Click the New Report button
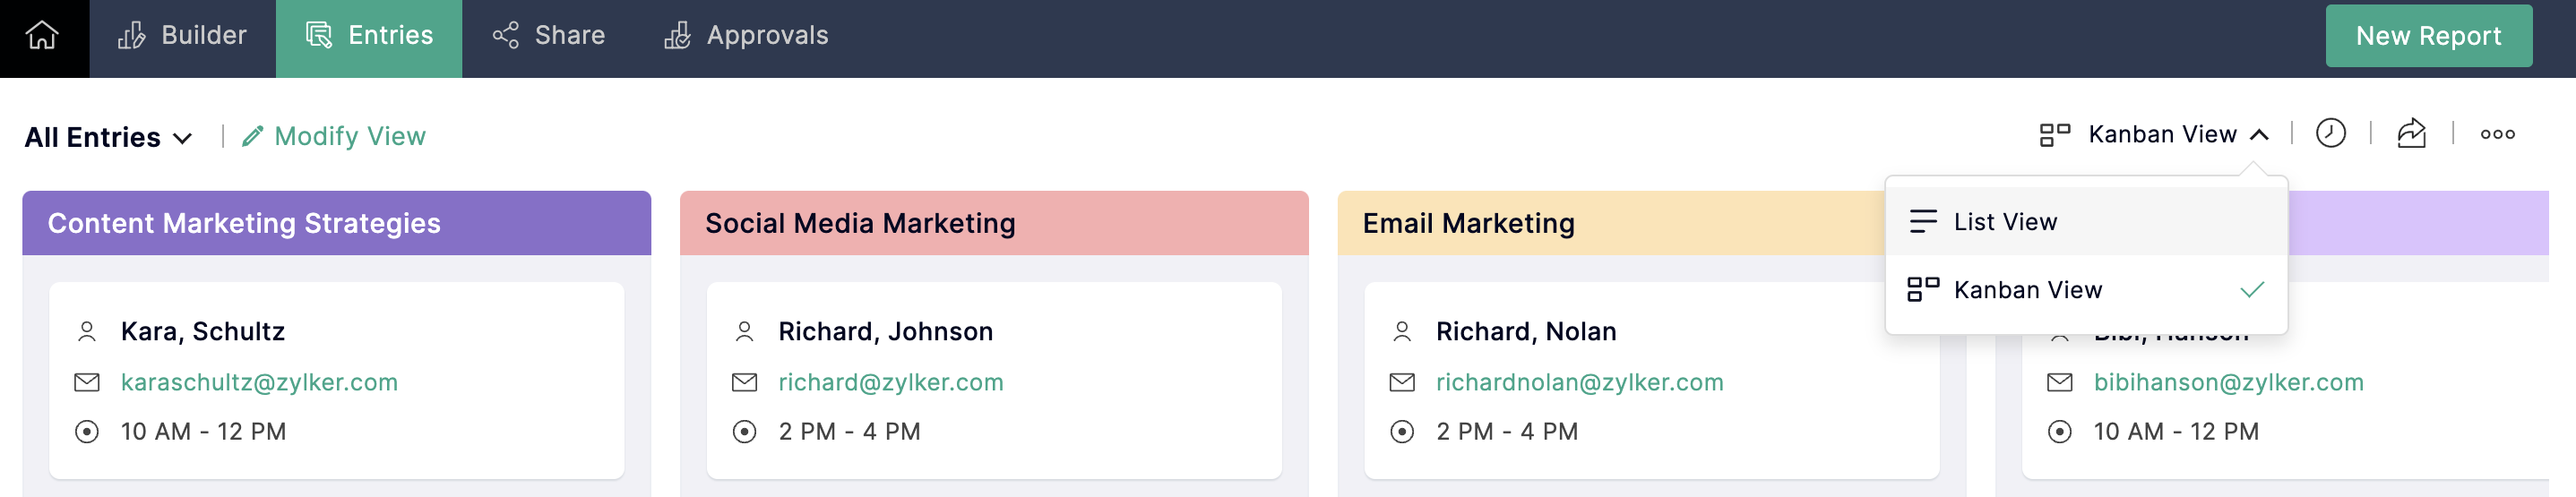 [x=2428, y=36]
